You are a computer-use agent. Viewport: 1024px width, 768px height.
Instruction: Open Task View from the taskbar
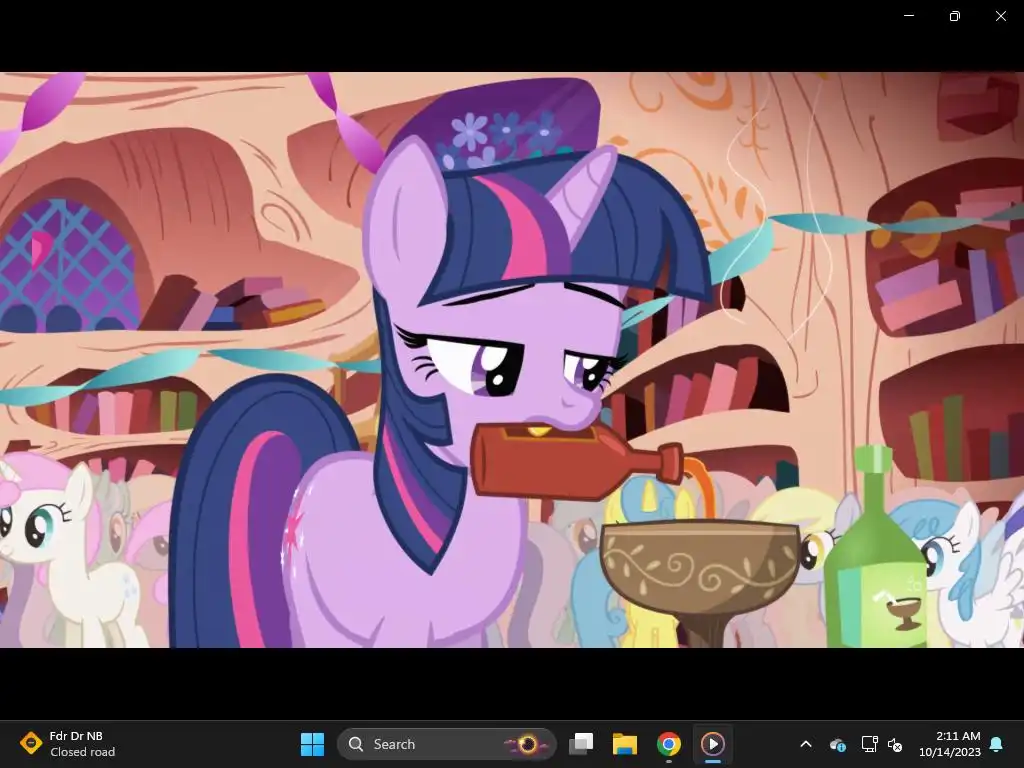581,744
